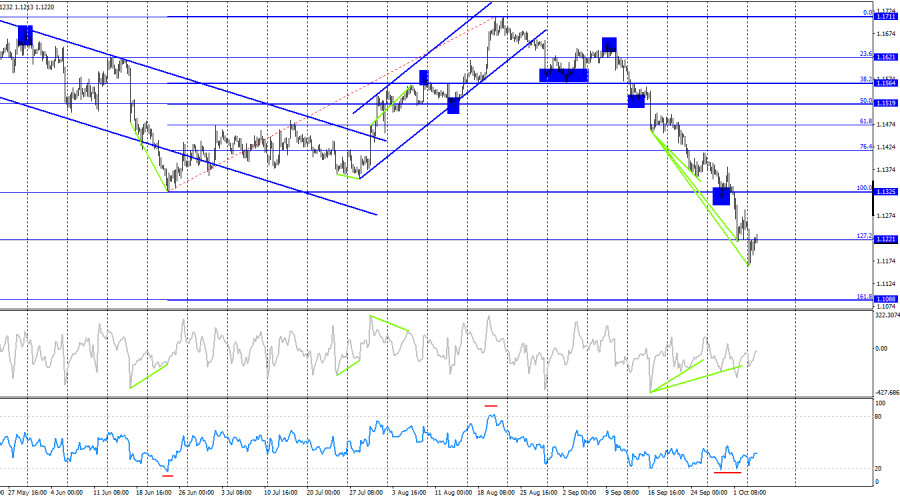Select the 0.0 Fibonacci level label
Image resolution: width=900 pixels, height=500 pixels.
pyautogui.click(x=867, y=13)
